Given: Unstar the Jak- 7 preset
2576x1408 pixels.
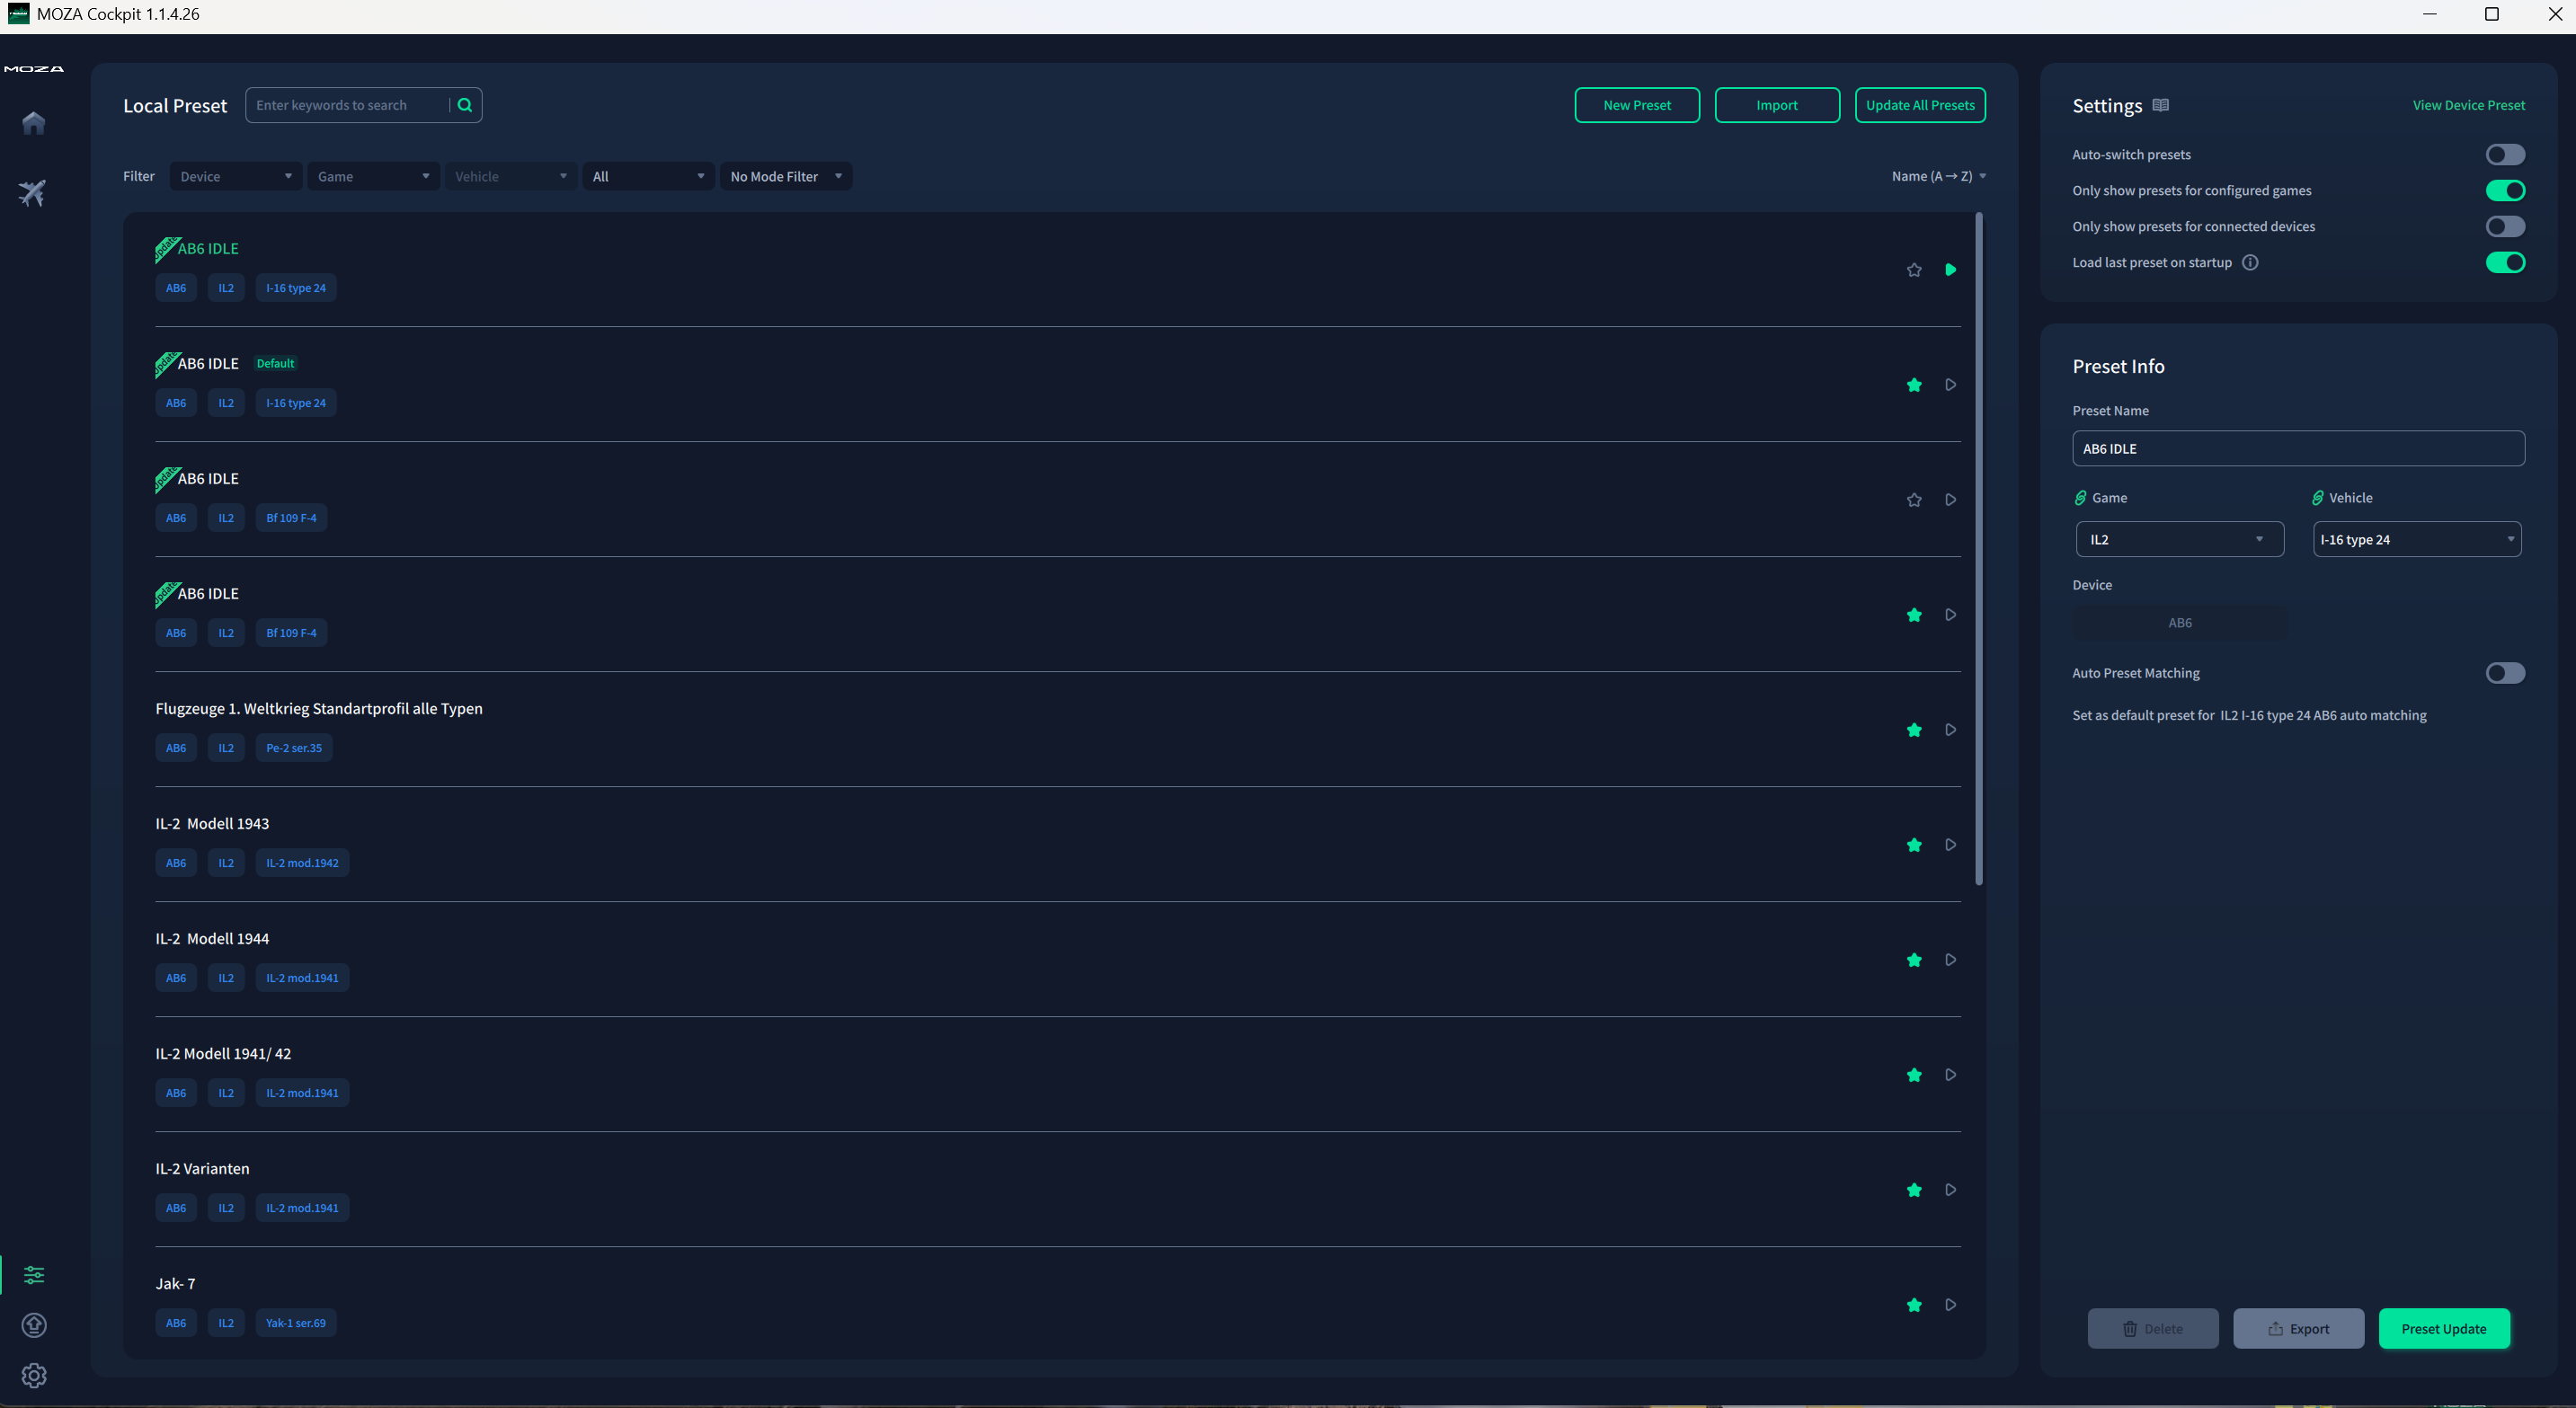Looking at the screenshot, I should click(x=1914, y=1305).
